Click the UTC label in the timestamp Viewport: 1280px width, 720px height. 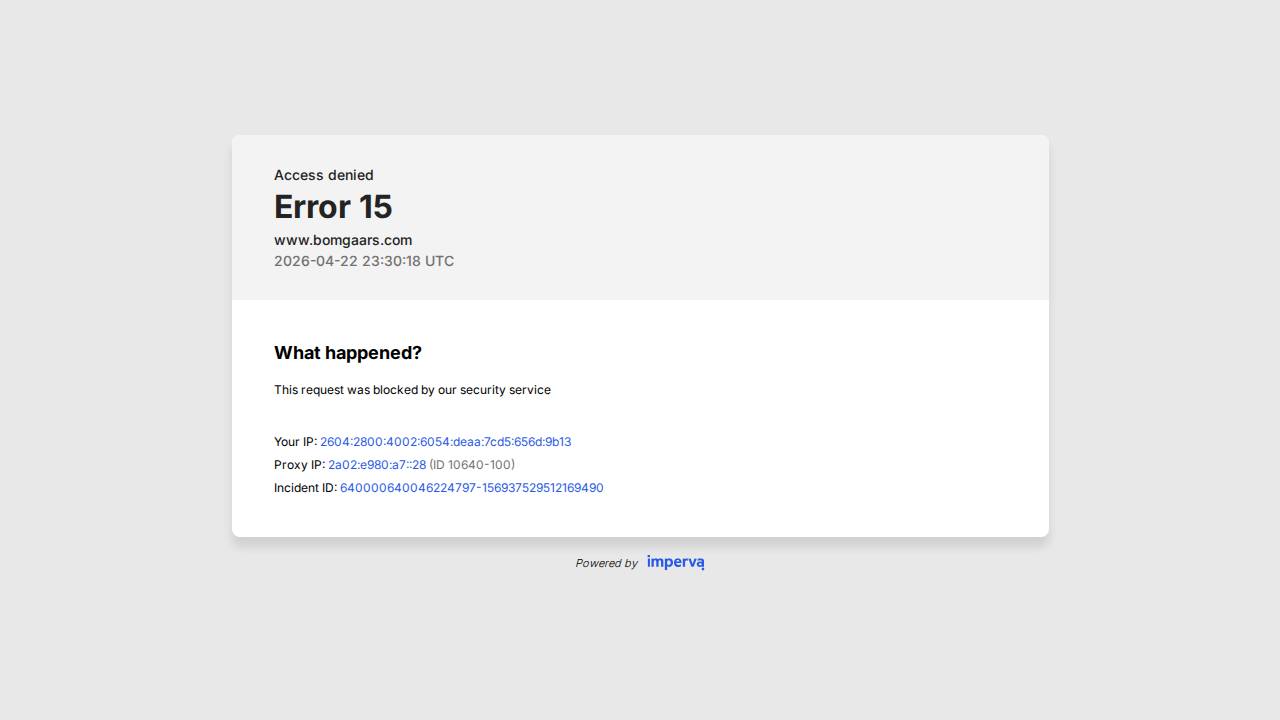(439, 261)
